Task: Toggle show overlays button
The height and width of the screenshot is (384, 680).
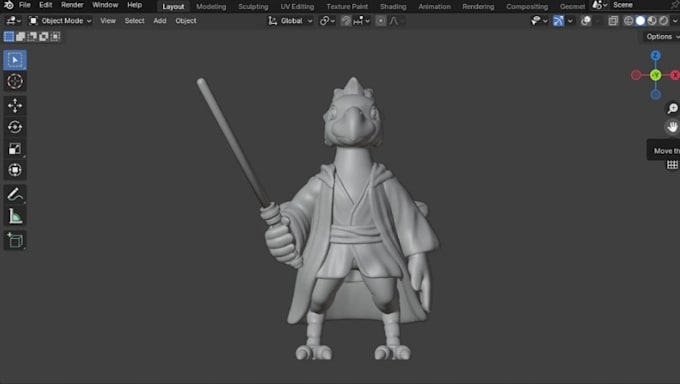Action: coord(585,21)
